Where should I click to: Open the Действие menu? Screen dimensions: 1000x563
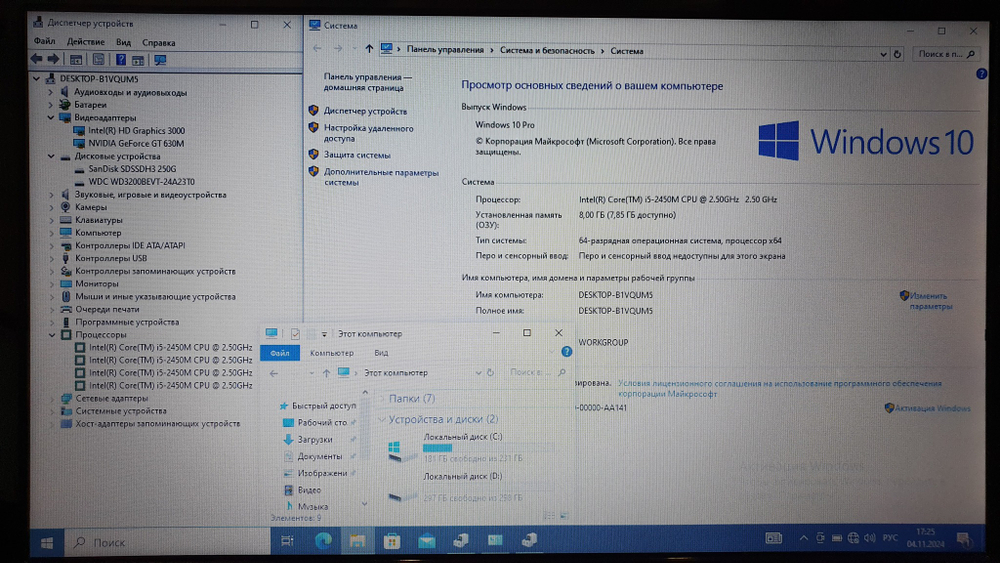[85, 41]
